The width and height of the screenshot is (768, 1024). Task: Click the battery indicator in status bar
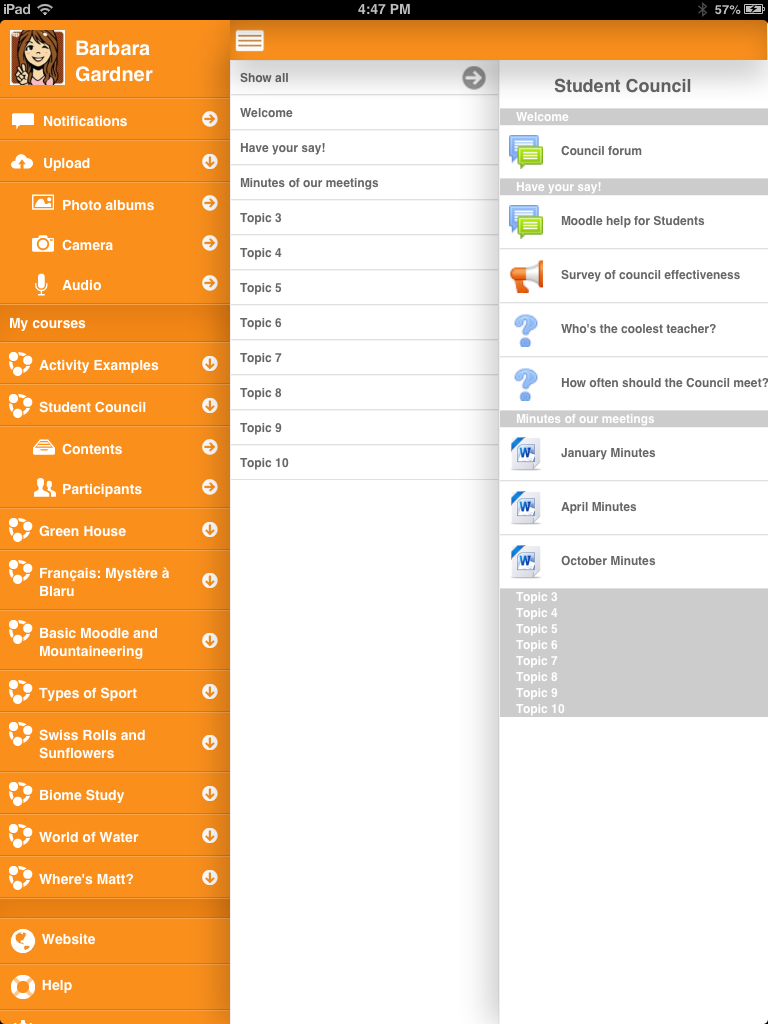click(x=754, y=9)
